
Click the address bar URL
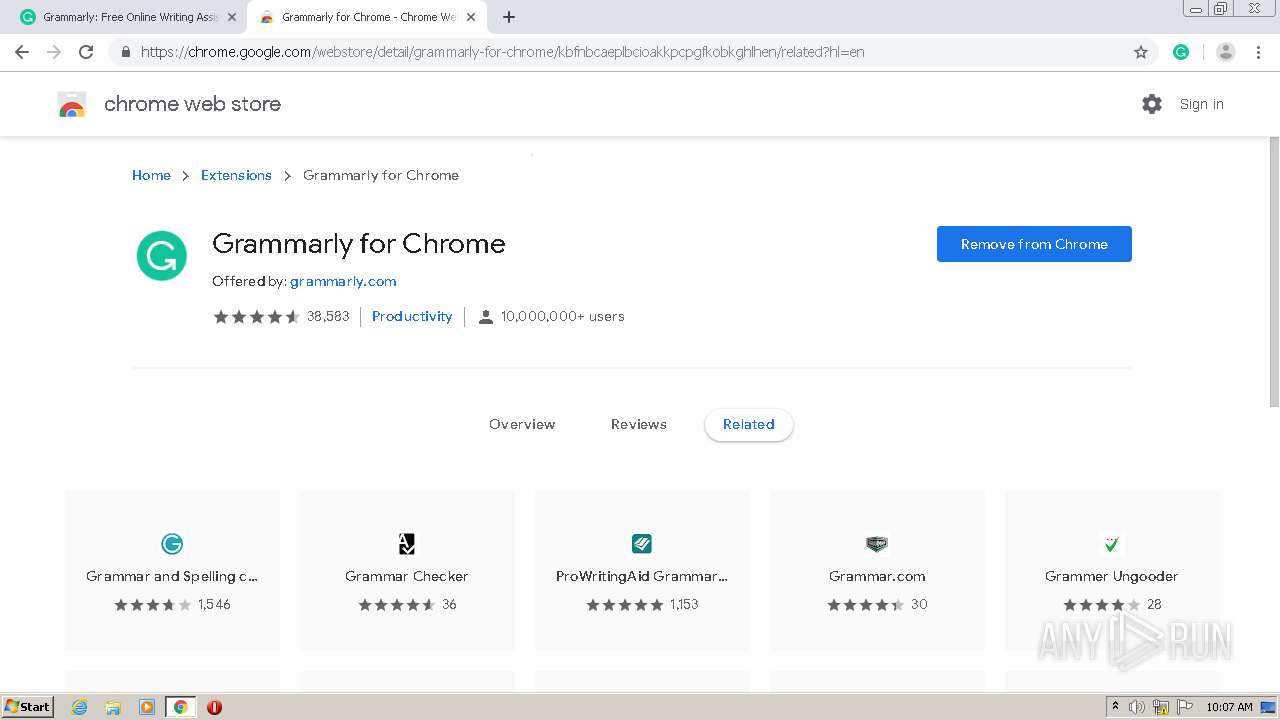tap(502, 52)
